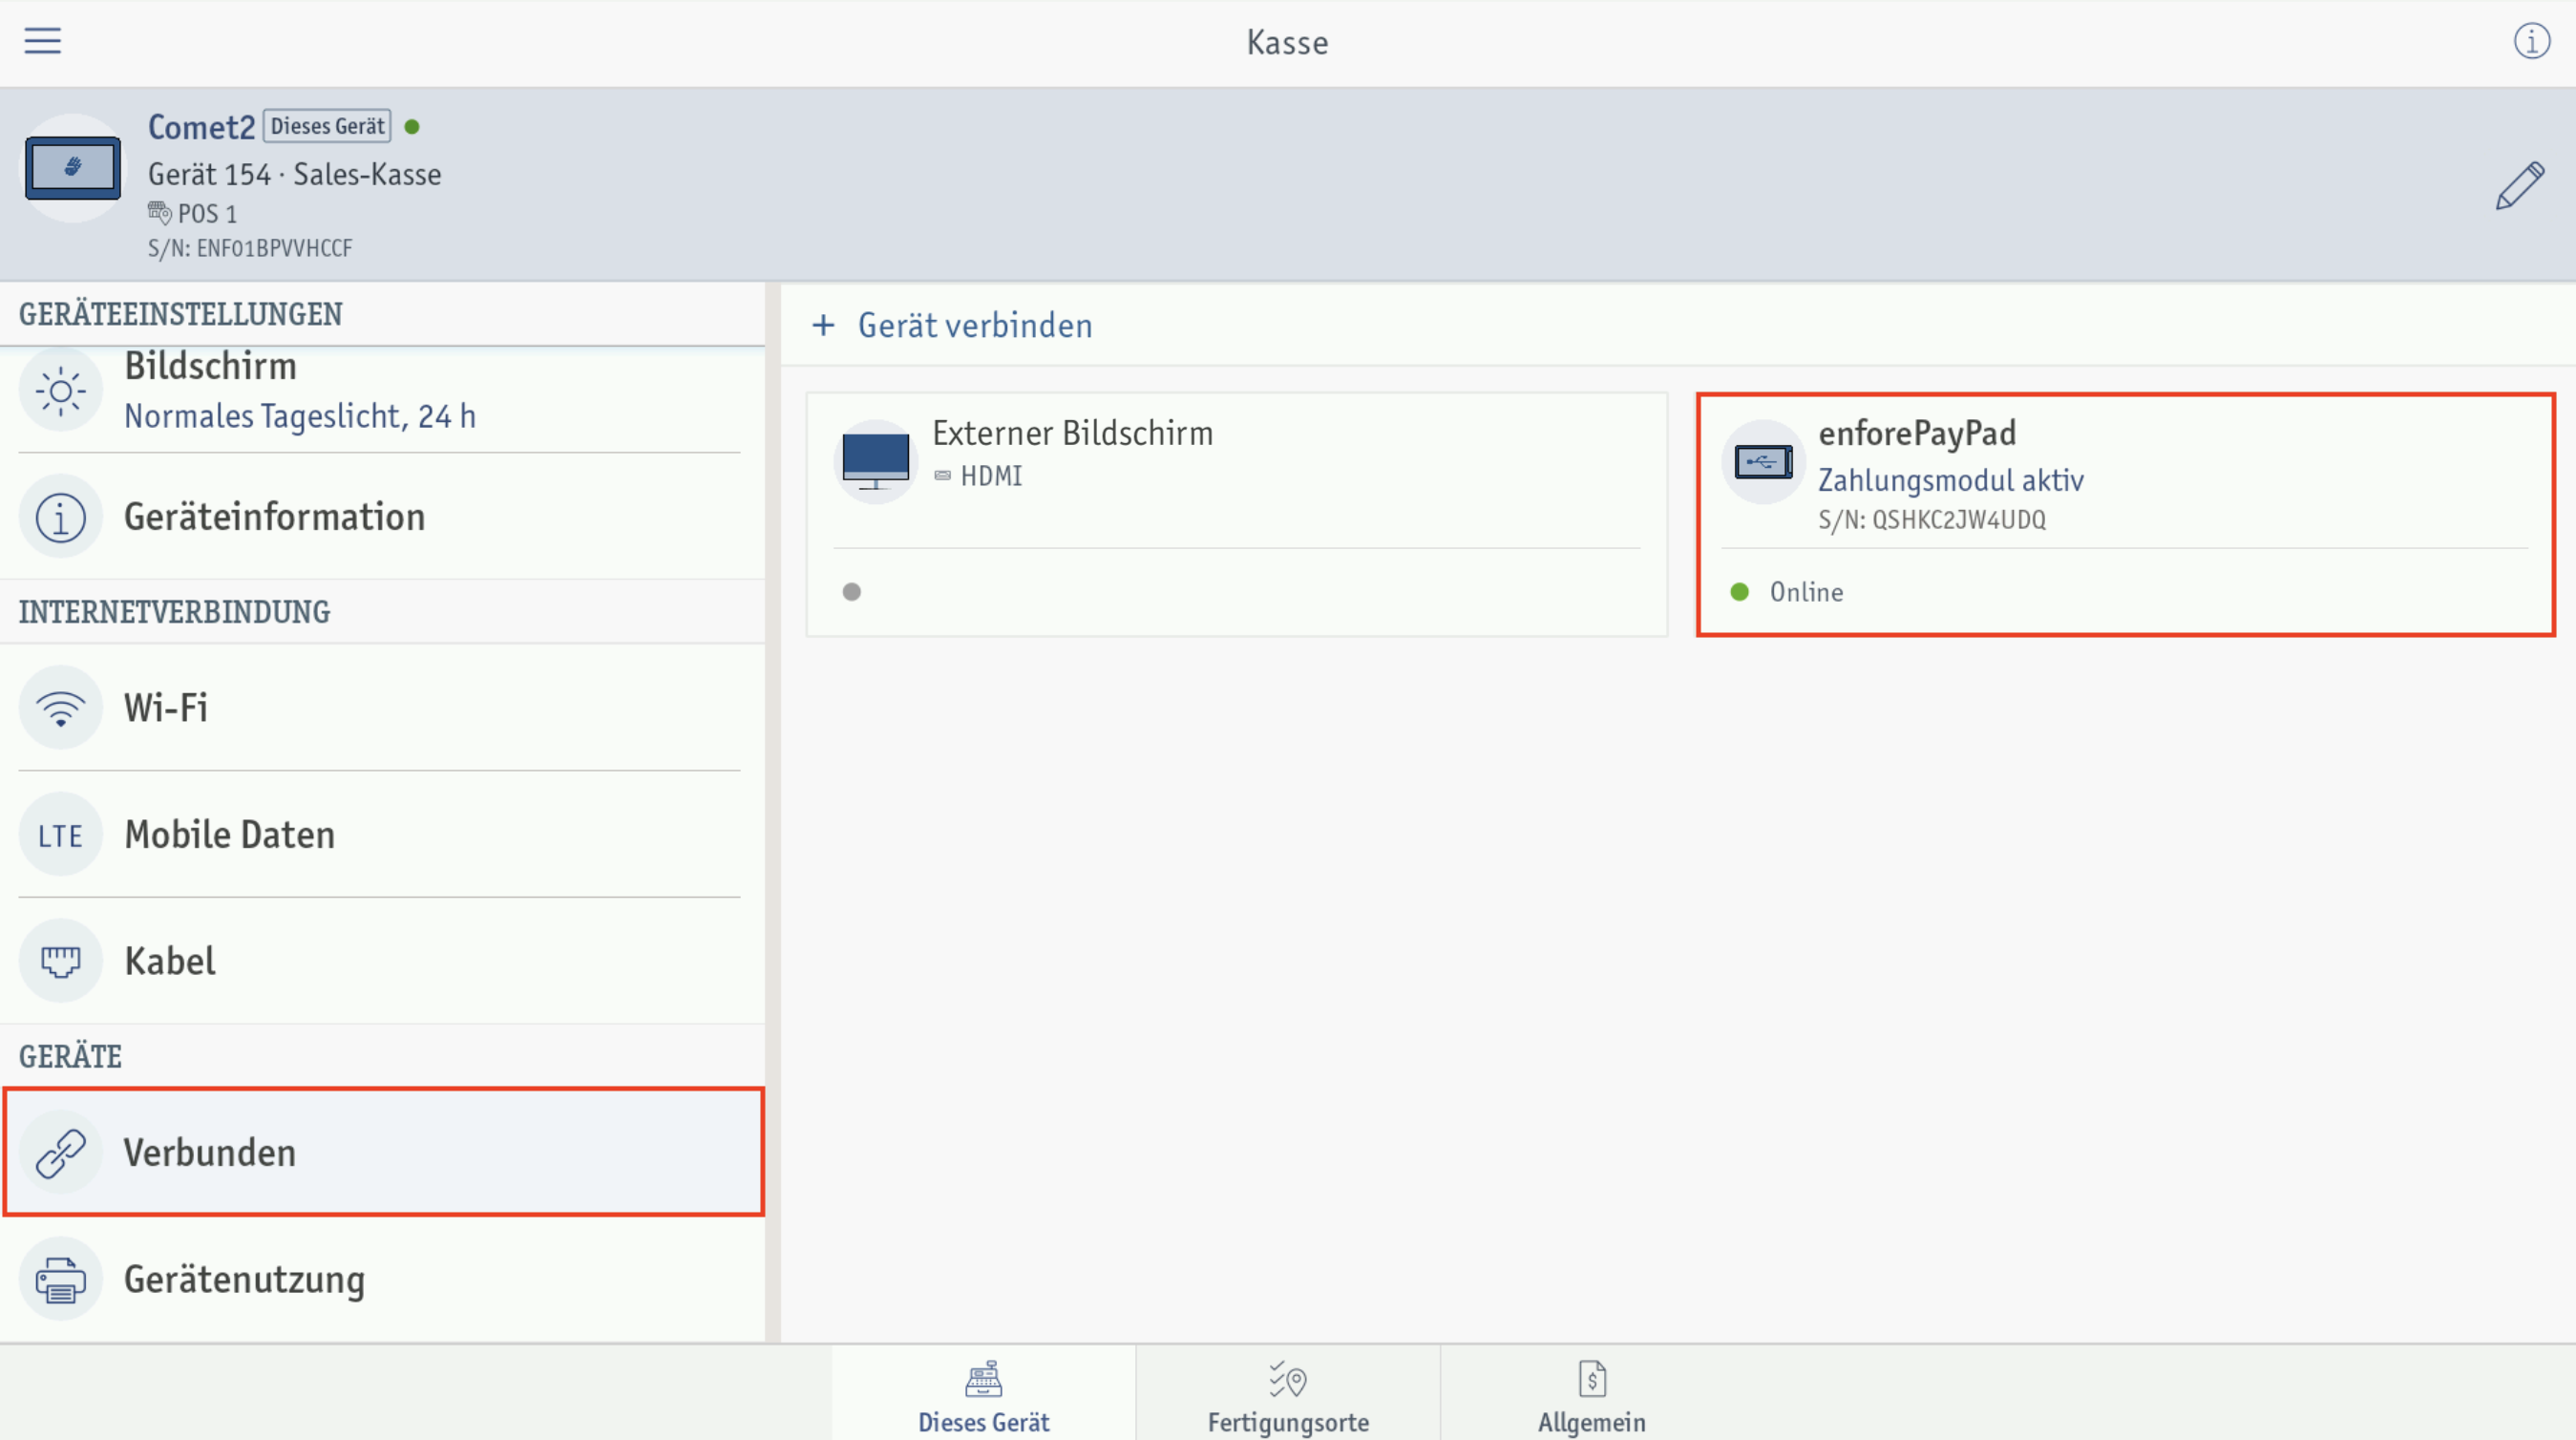Click the Comet2 device thumbnail icon
Screen dimensions: 2576x1440
pyautogui.click(x=72, y=168)
